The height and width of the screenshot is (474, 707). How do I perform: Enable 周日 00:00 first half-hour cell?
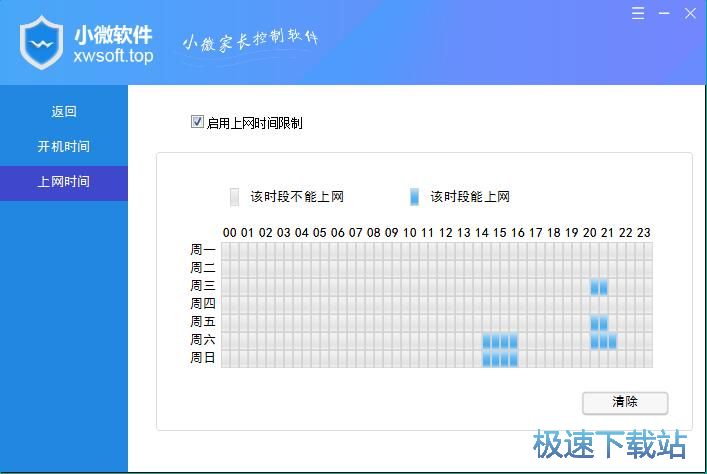coord(225,359)
